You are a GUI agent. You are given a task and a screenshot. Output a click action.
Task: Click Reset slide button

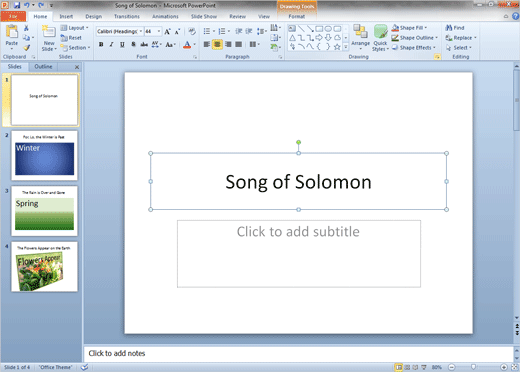[x=71, y=38]
